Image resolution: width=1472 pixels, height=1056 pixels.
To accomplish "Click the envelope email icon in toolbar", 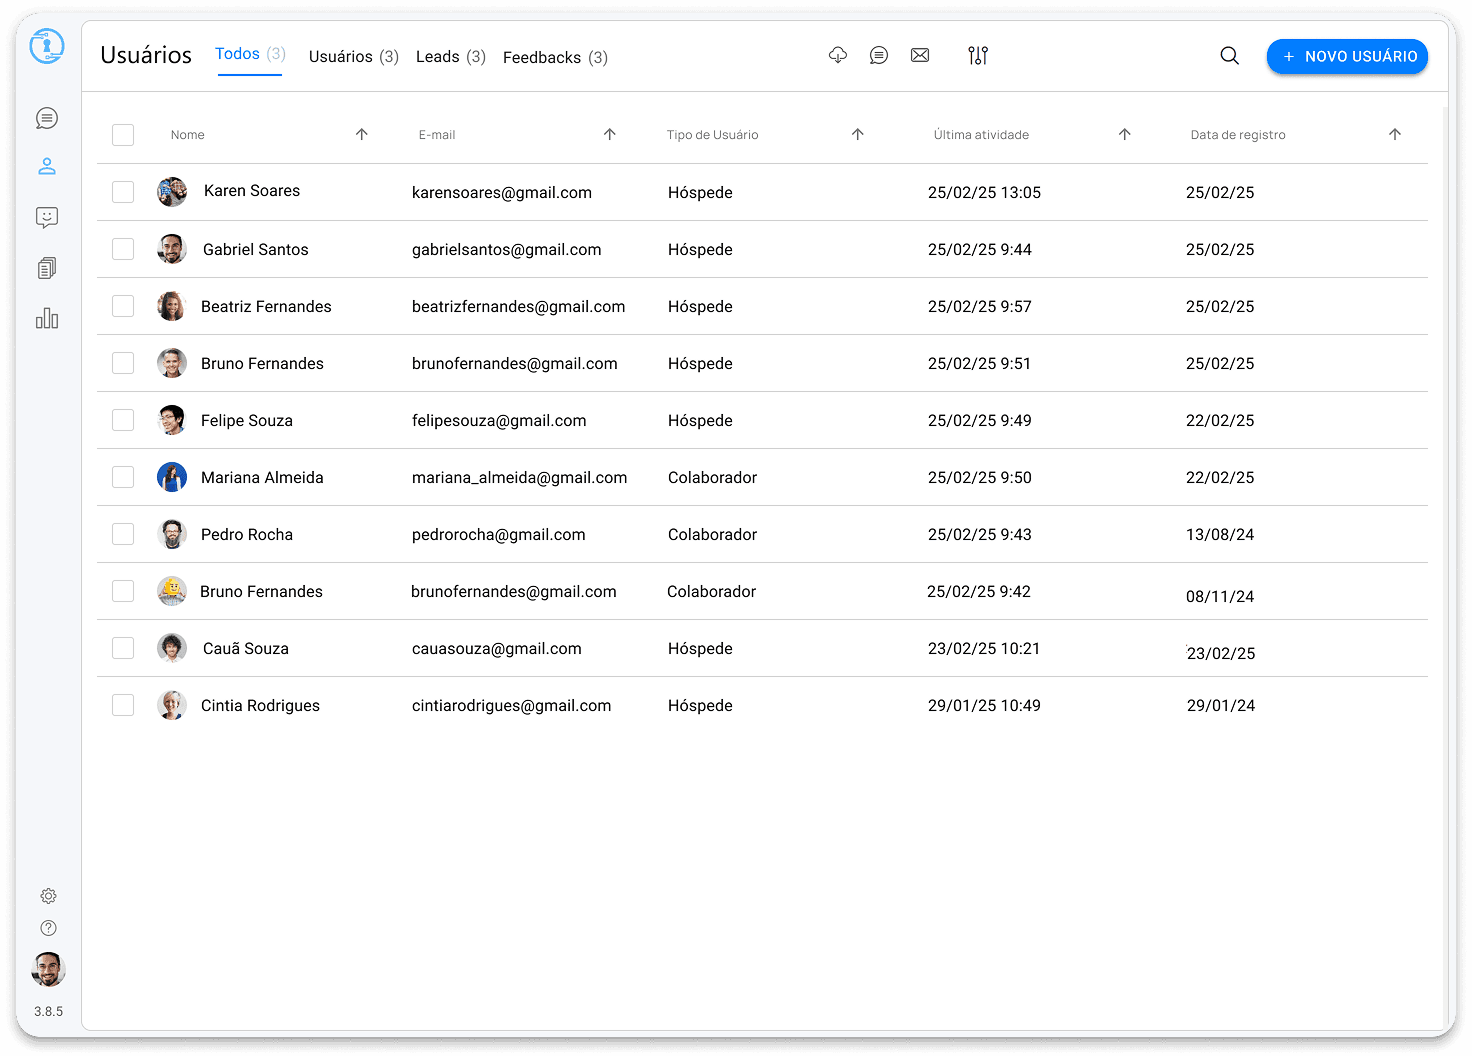I will pos(920,56).
